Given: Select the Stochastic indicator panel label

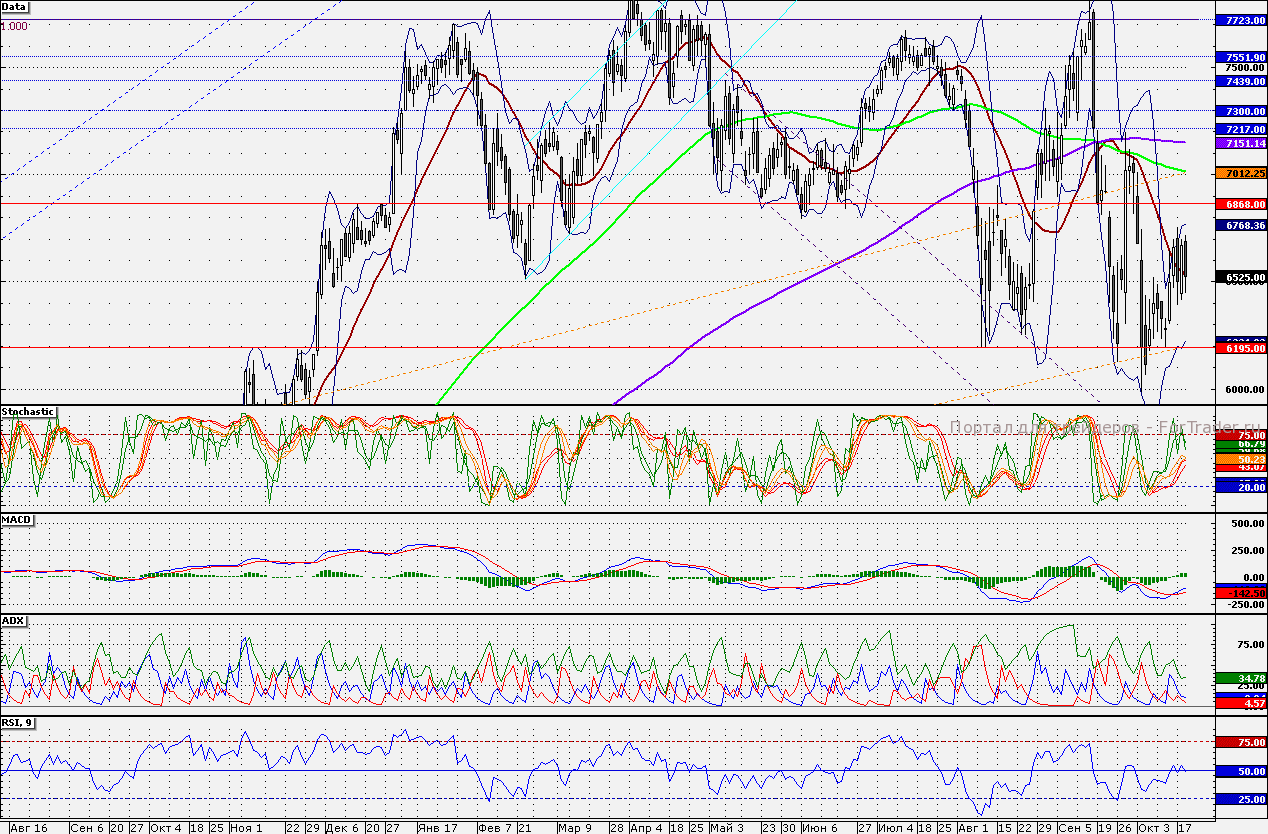Looking at the screenshot, I should click(x=28, y=411).
